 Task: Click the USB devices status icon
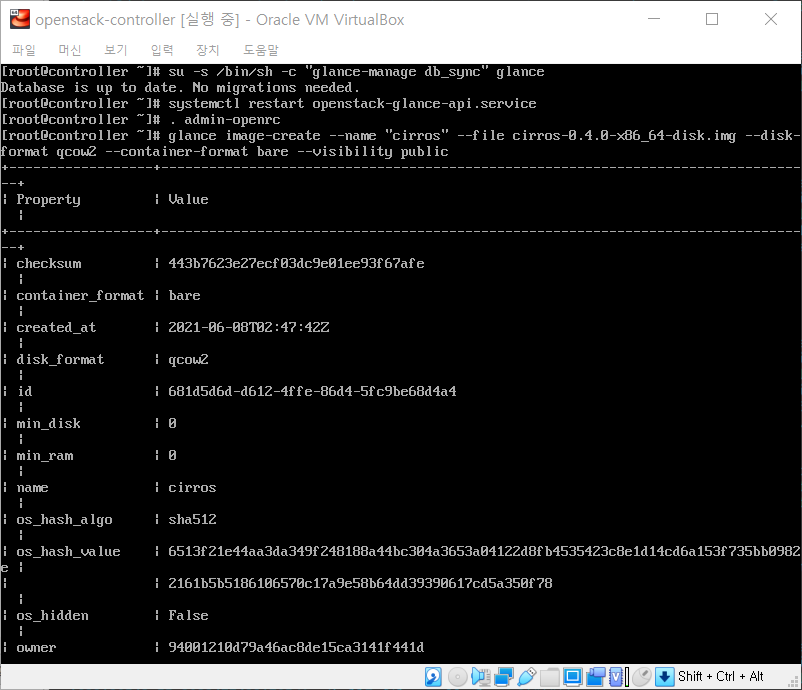(527, 677)
